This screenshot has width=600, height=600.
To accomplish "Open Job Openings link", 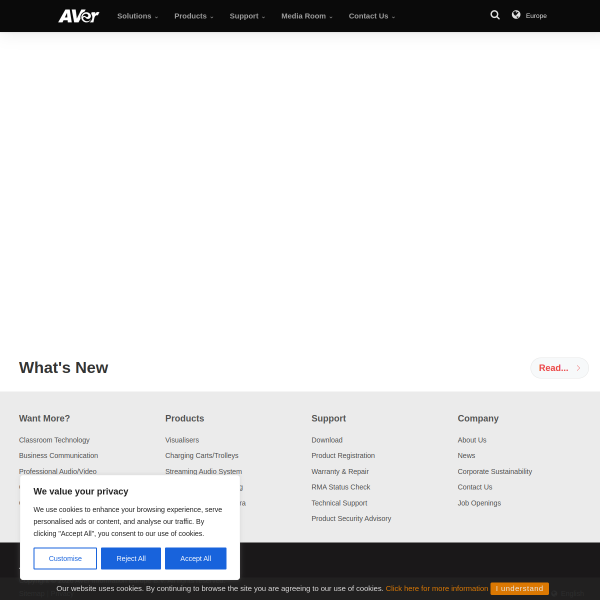I will (479, 503).
